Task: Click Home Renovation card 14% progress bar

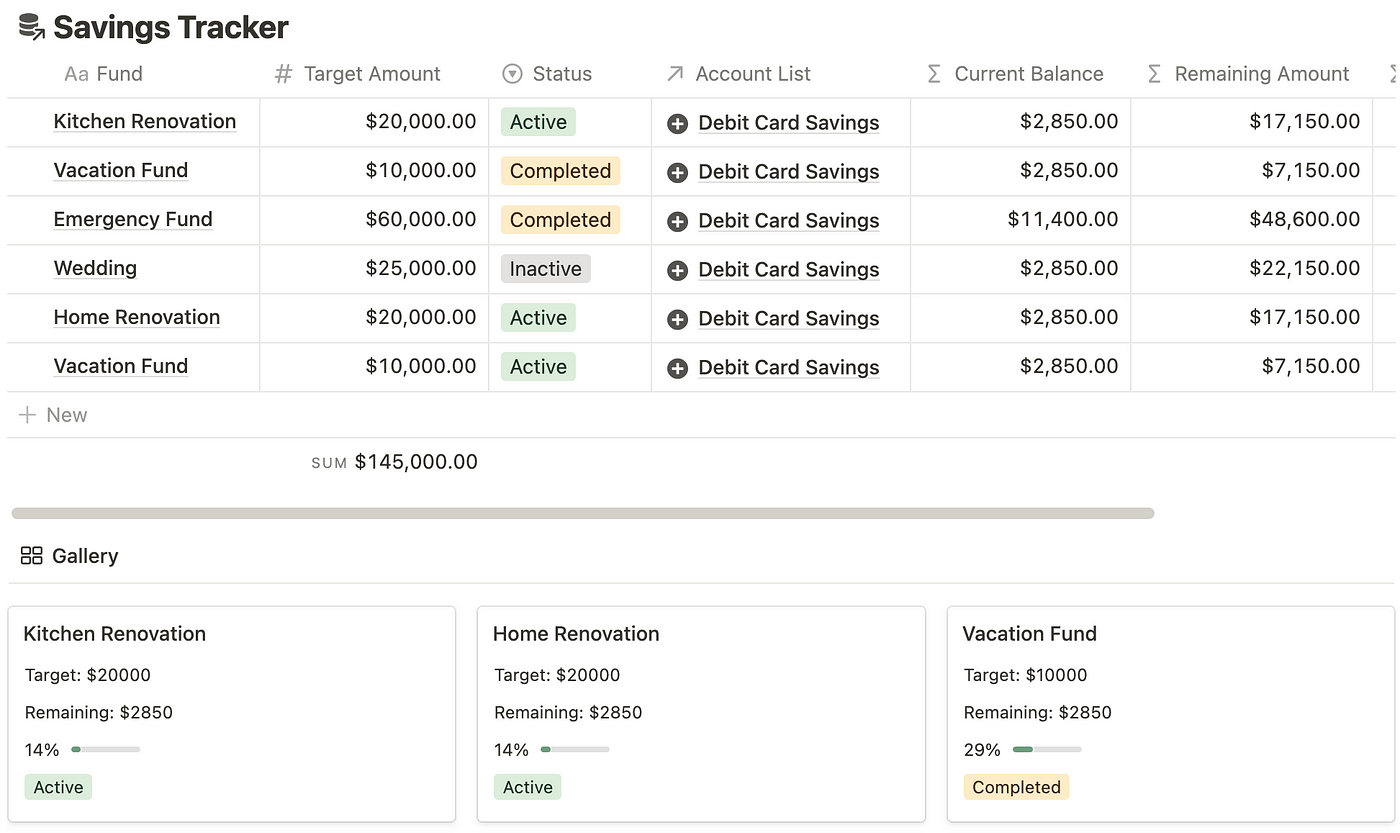Action: point(575,749)
